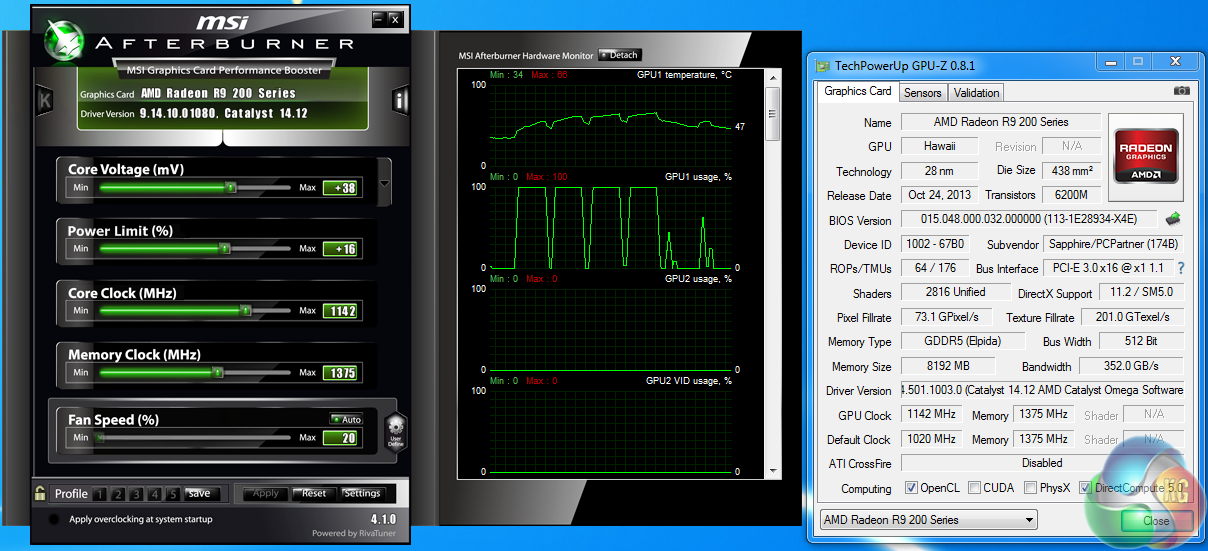Image resolution: width=1208 pixels, height=551 pixels.
Task: Take a screenshot with GPU-Z camera icon
Action: tap(1182, 91)
